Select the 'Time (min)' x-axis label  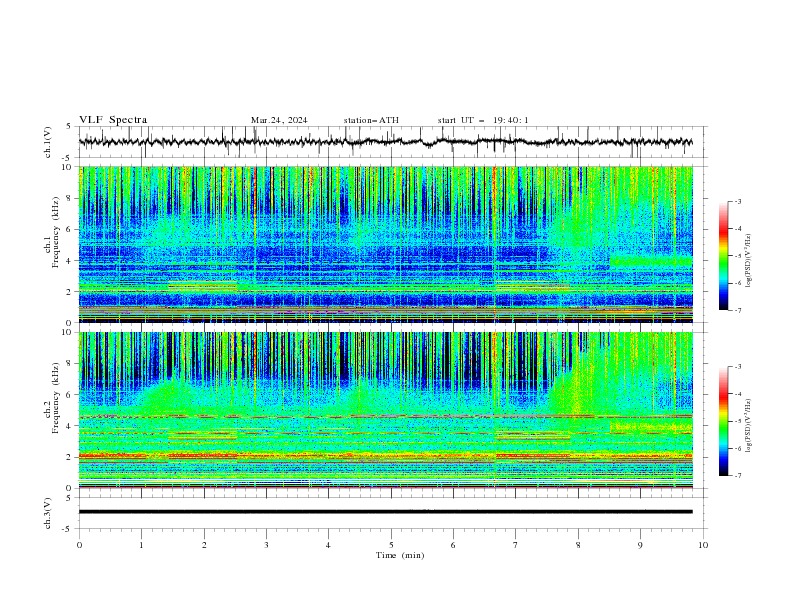pyautogui.click(x=400, y=555)
